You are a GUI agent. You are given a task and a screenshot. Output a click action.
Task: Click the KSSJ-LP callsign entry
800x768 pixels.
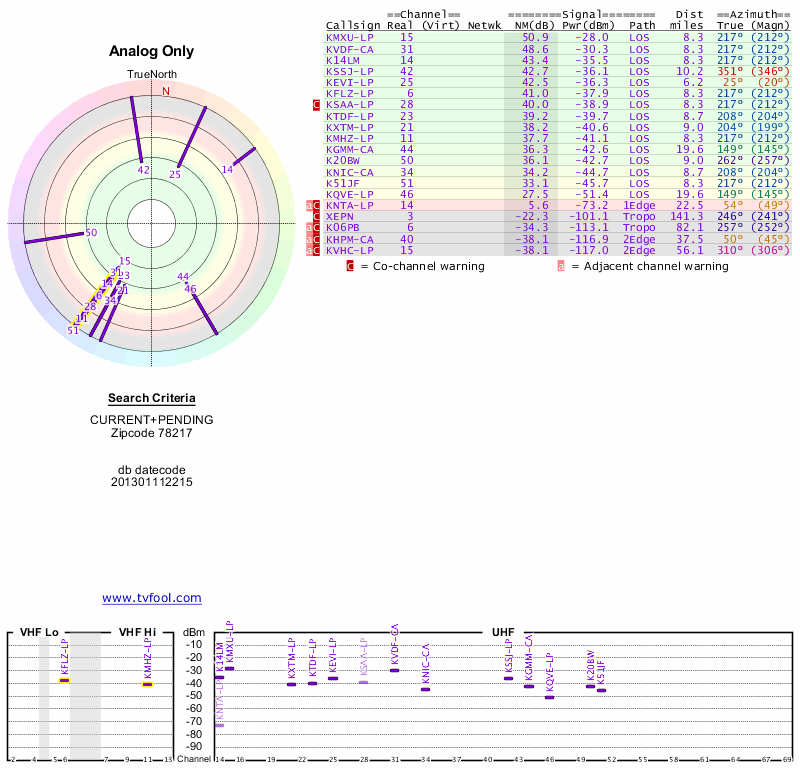click(350, 71)
